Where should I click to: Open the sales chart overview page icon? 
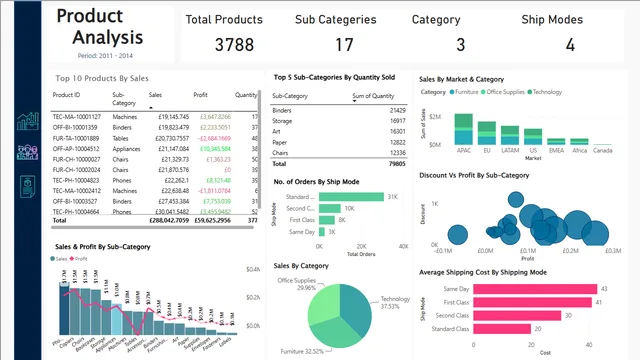[x=28, y=121]
